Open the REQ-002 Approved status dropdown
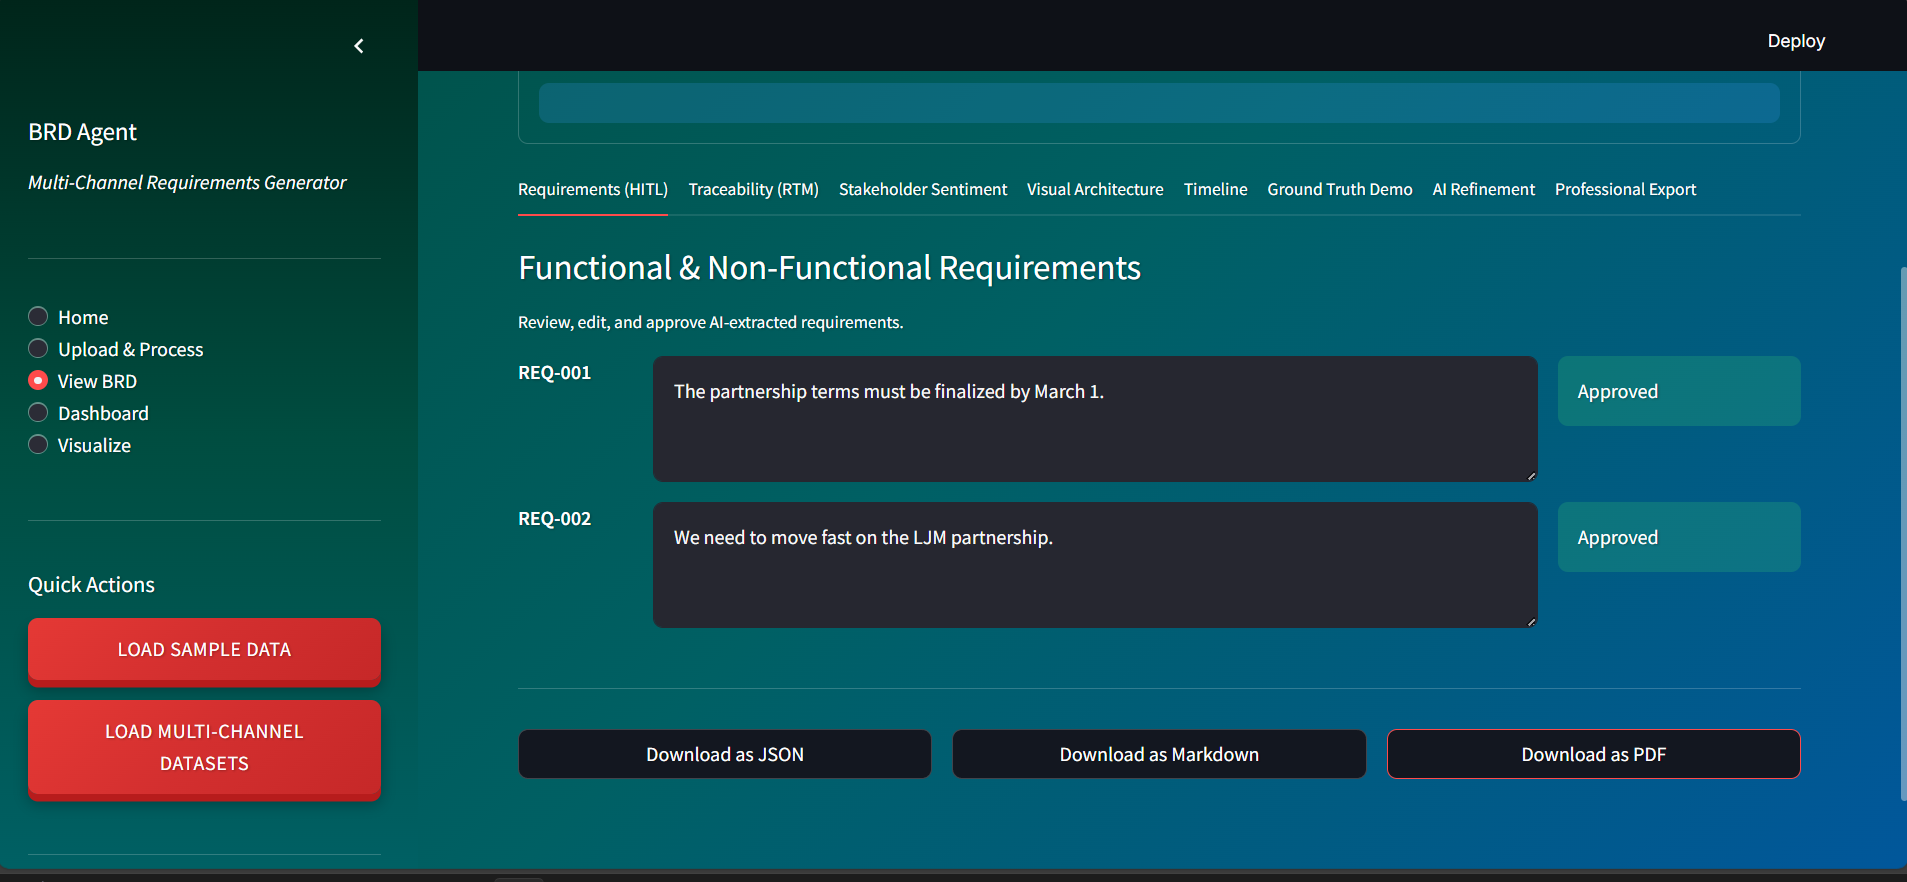Screen dimensions: 1907x882 click(x=1679, y=537)
